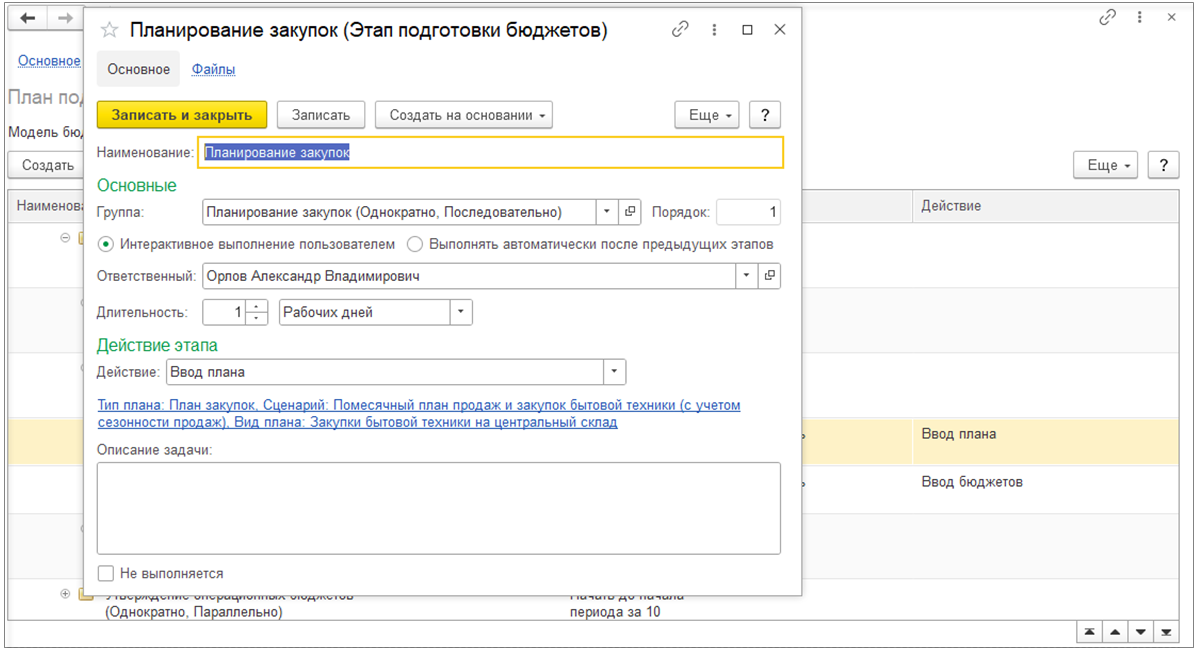The height and width of the screenshot is (648, 1194).
Task: Switch to the Файлы tab
Action: point(213,69)
